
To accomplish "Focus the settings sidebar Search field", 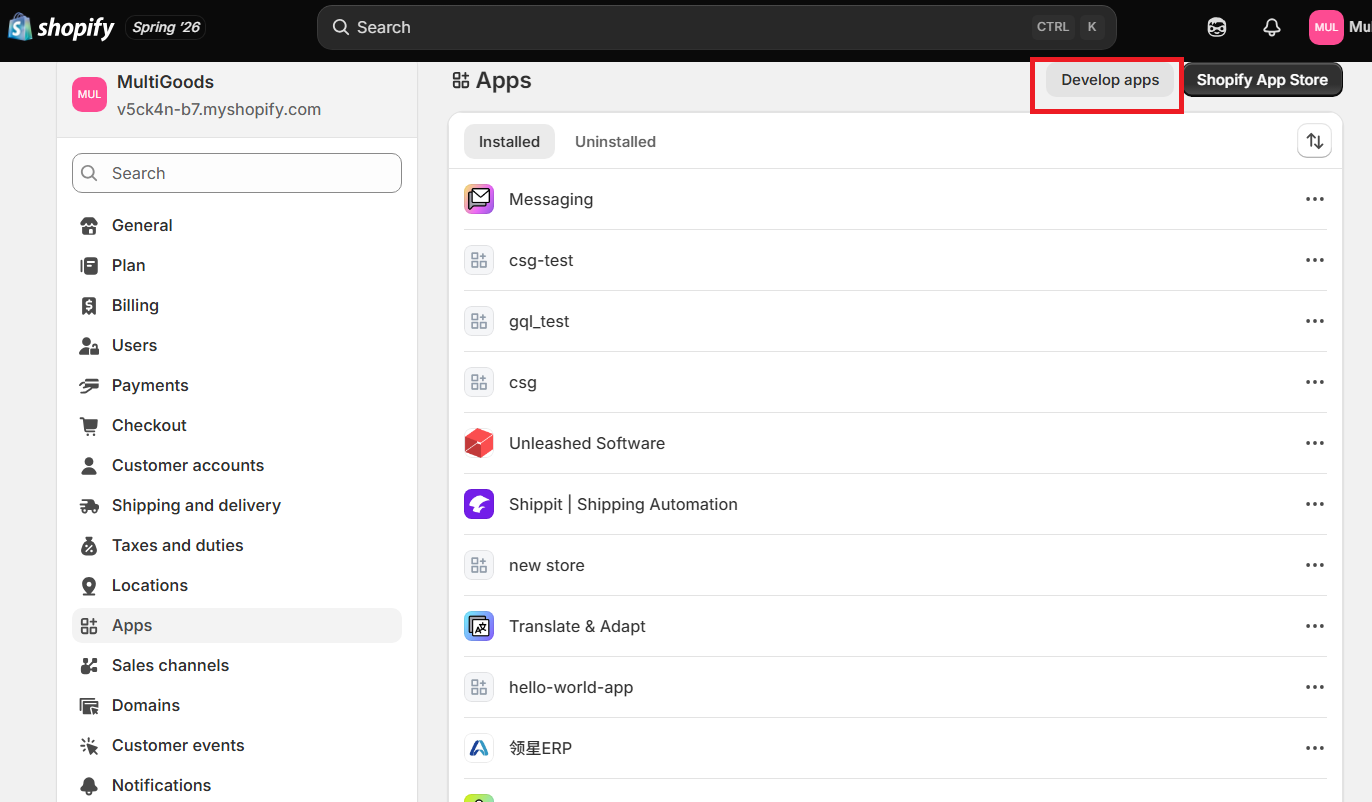I will click(237, 173).
